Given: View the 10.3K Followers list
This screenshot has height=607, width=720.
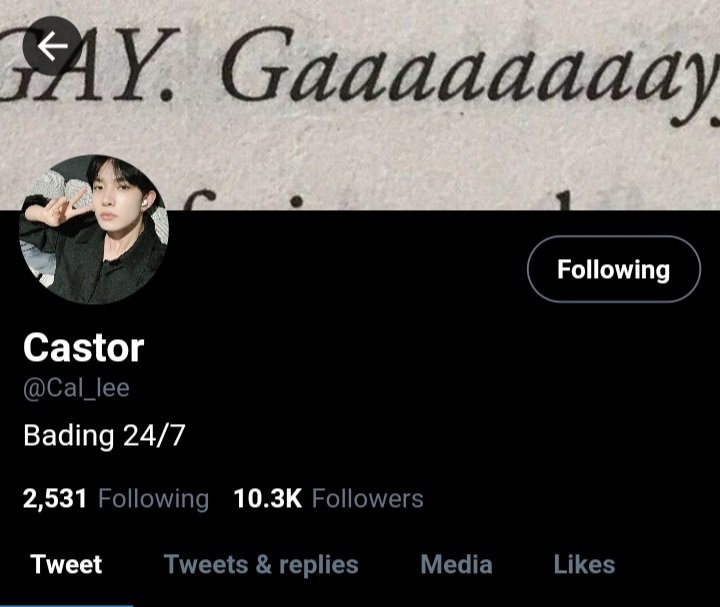Looking at the screenshot, I should pos(328,499).
